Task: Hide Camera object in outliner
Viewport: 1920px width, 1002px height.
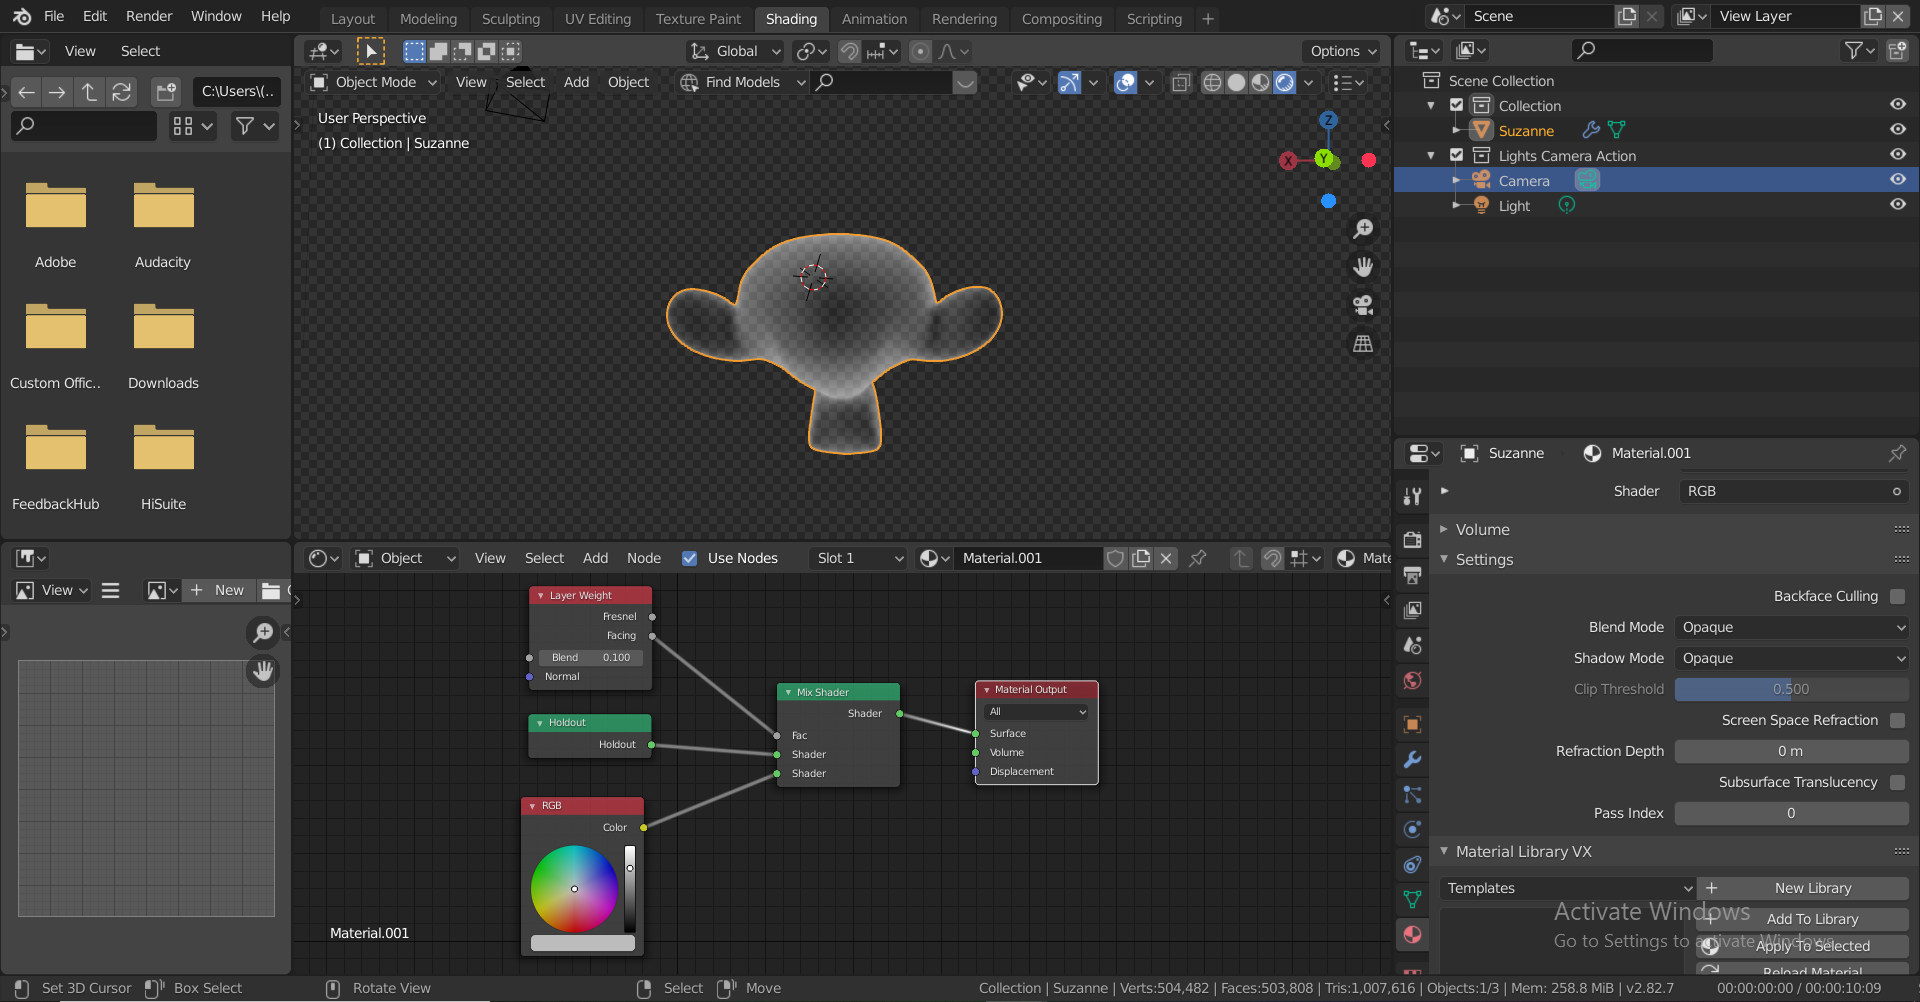Action: point(1897,180)
